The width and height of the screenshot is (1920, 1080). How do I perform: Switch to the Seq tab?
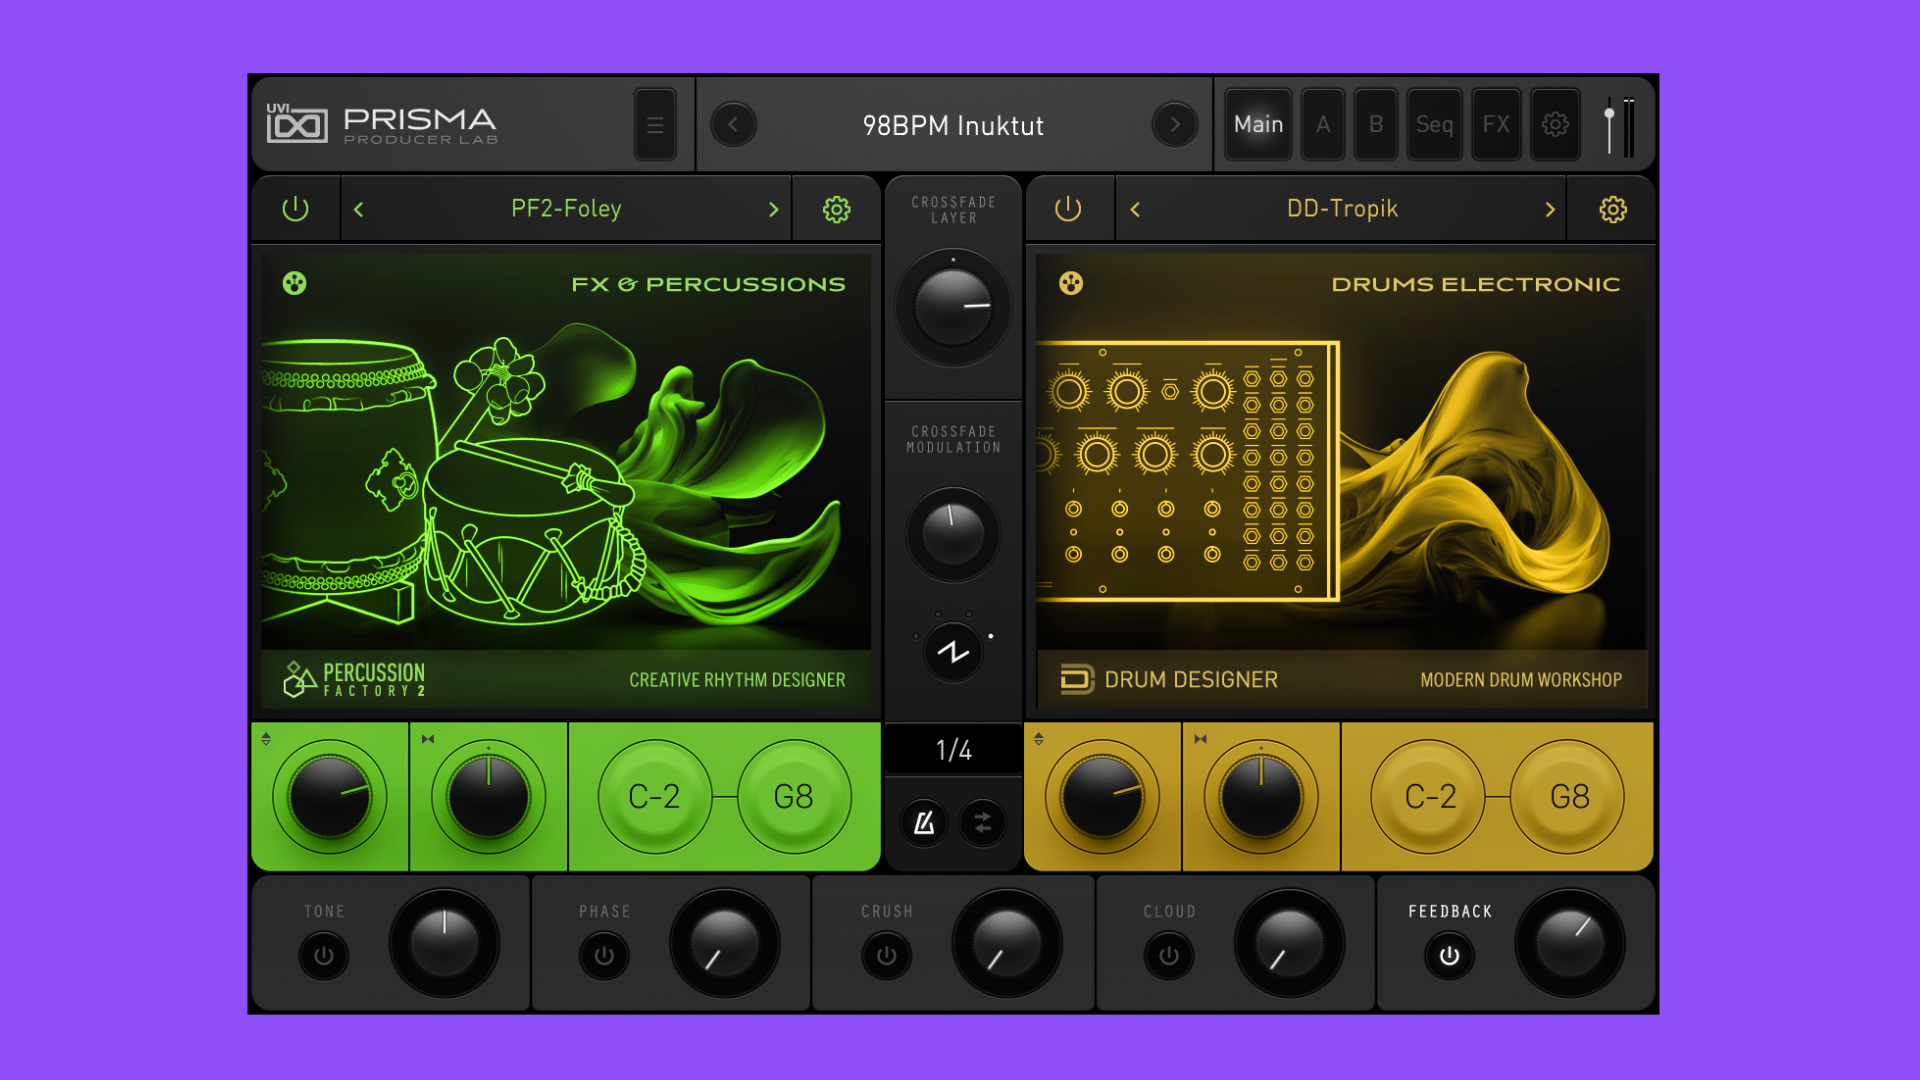pos(1434,124)
